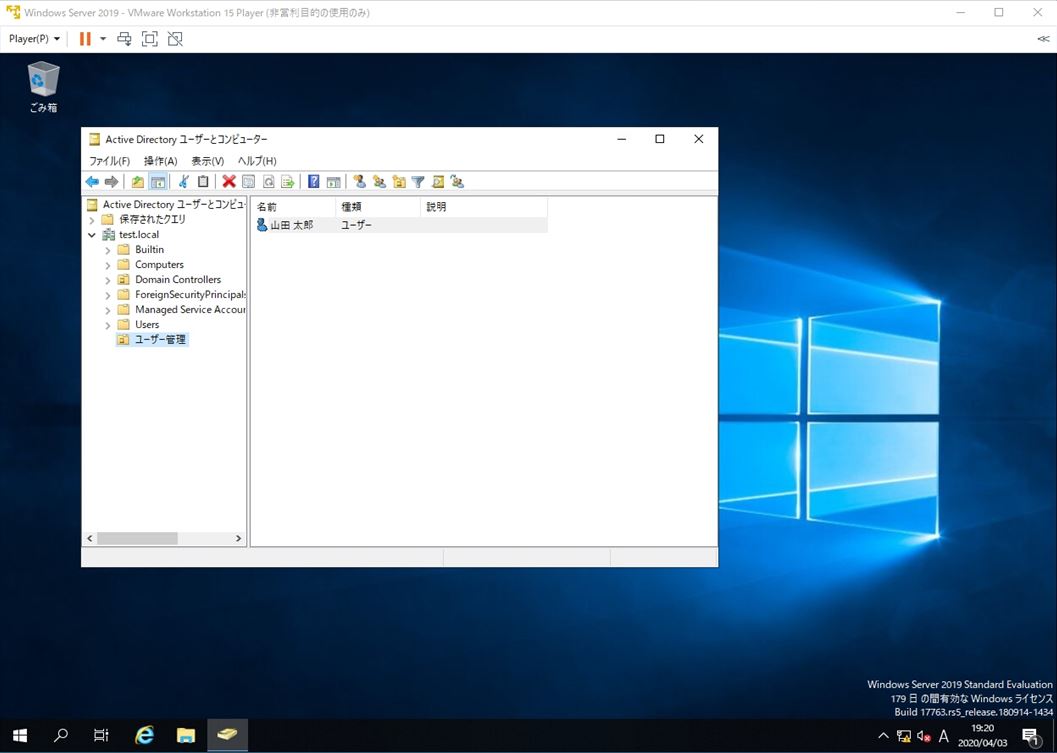
Task: Open the notification center icon
Action: pos(1030,736)
